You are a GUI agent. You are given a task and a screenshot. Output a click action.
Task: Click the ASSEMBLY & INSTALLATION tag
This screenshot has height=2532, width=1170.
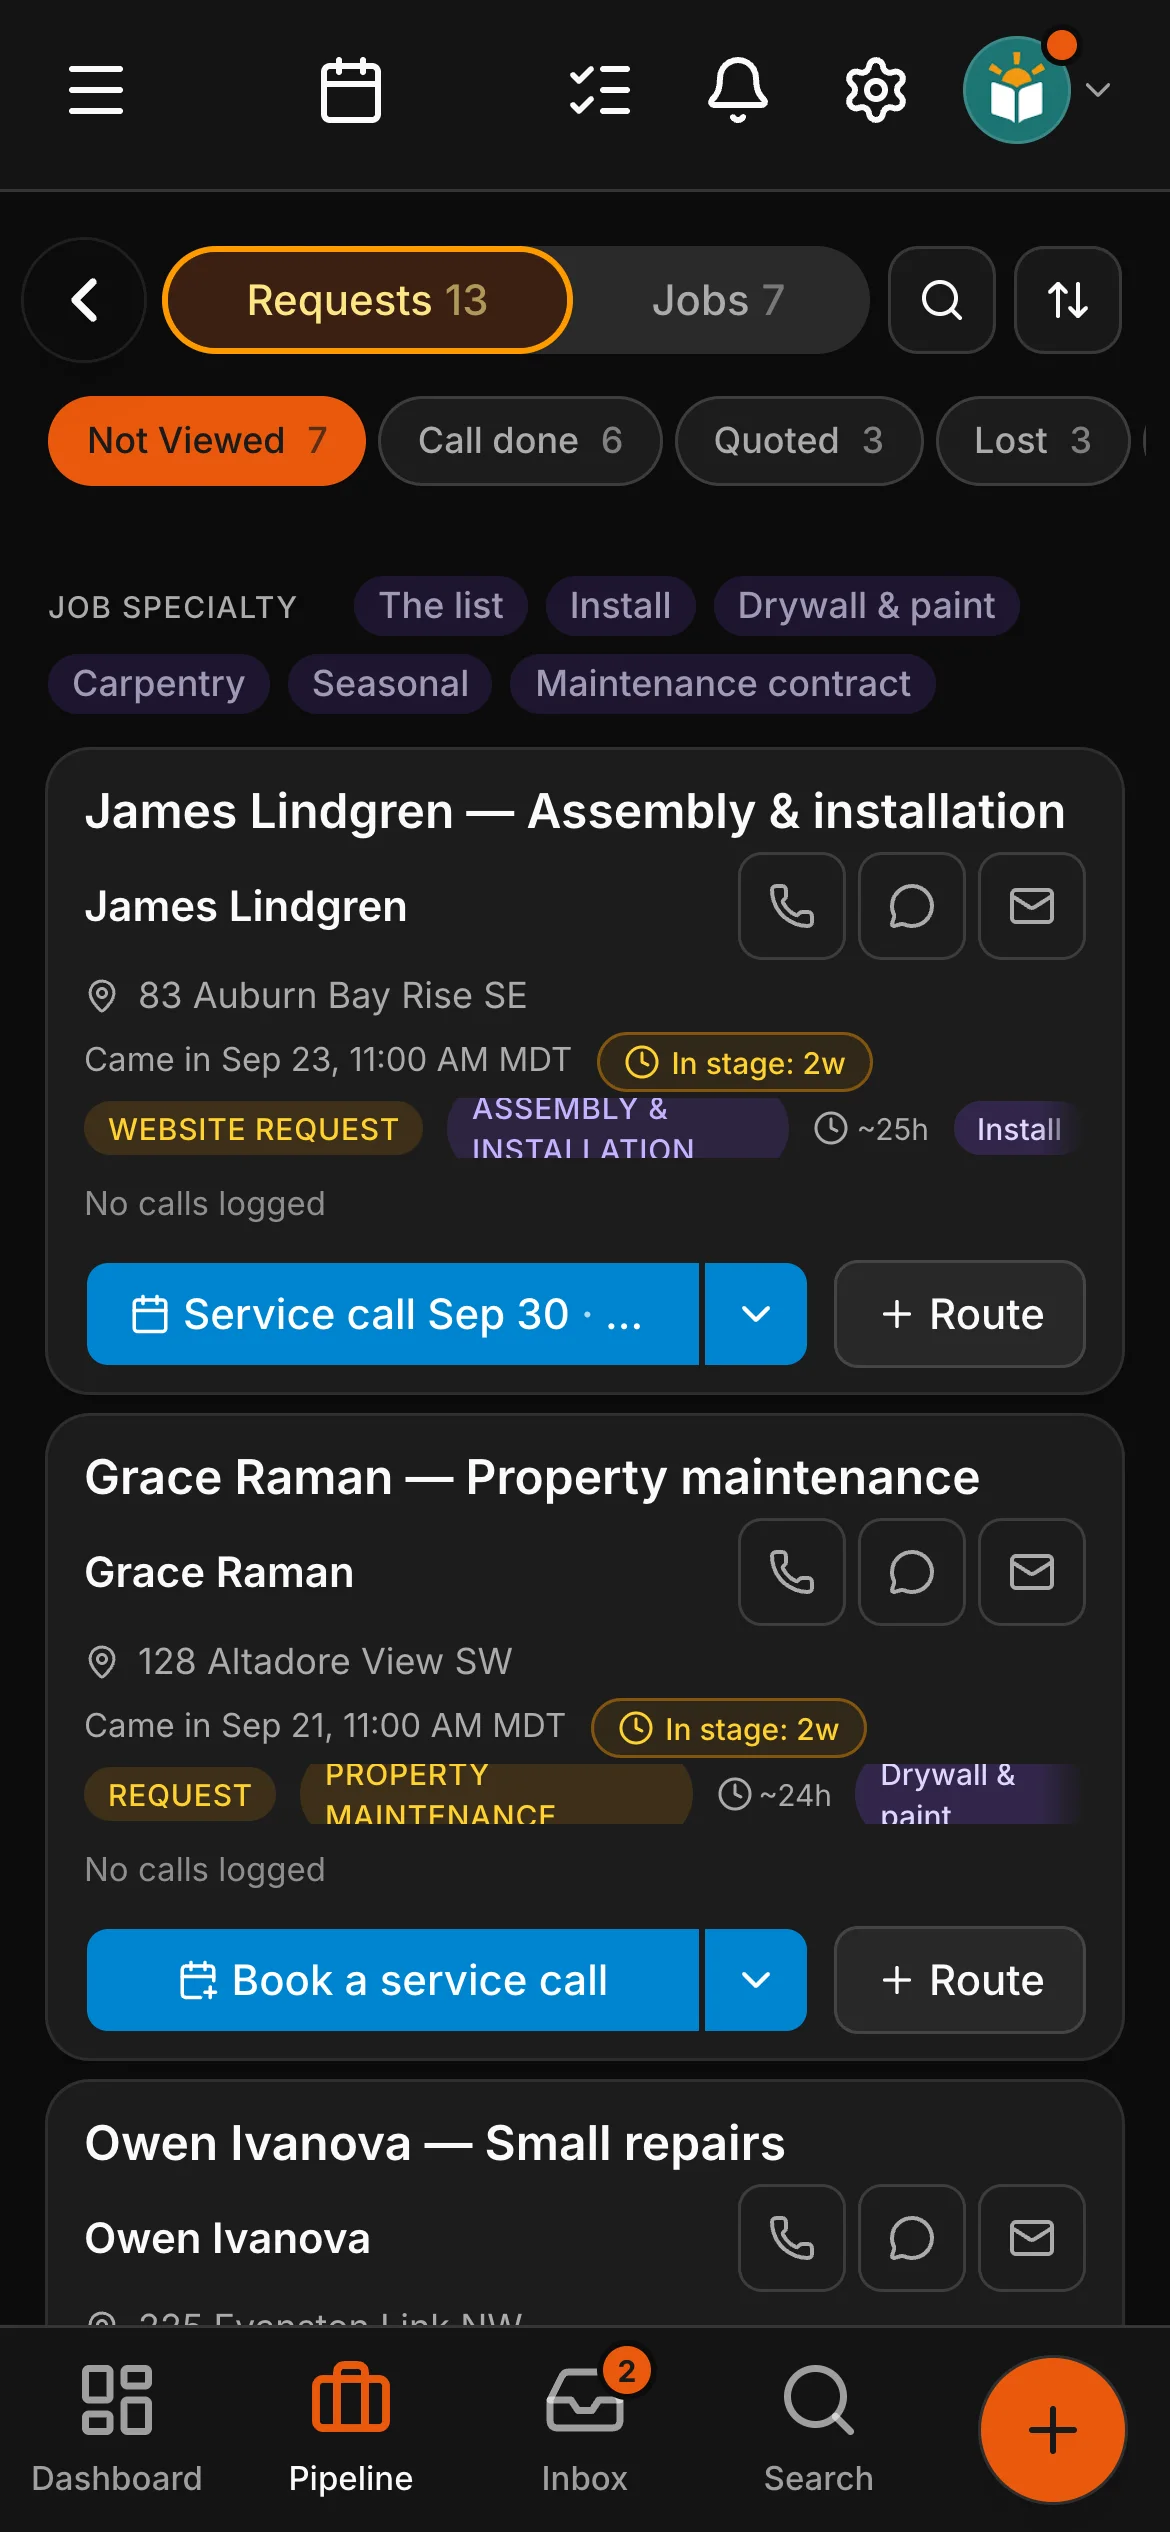coord(617,1129)
